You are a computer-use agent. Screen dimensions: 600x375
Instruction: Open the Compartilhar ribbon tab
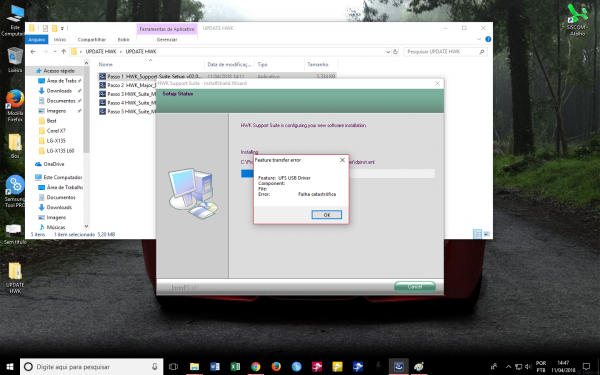click(92, 39)
